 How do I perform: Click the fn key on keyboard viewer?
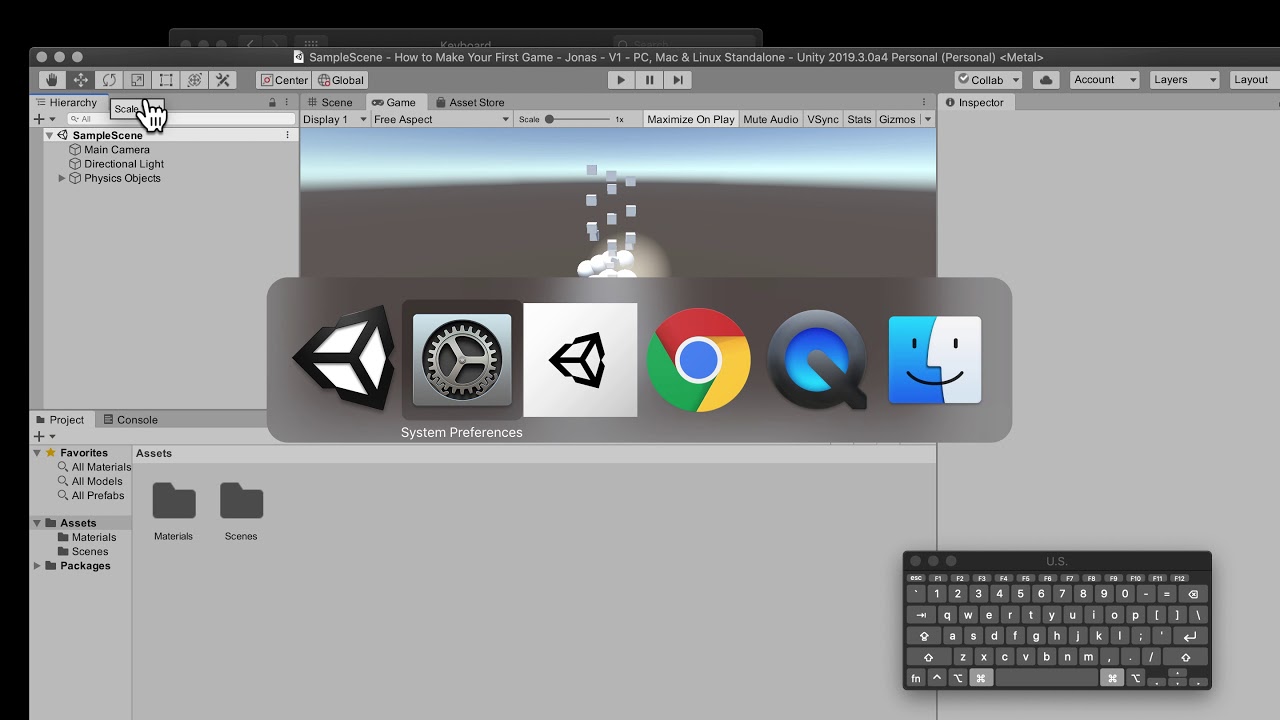[x=916, y=678]
